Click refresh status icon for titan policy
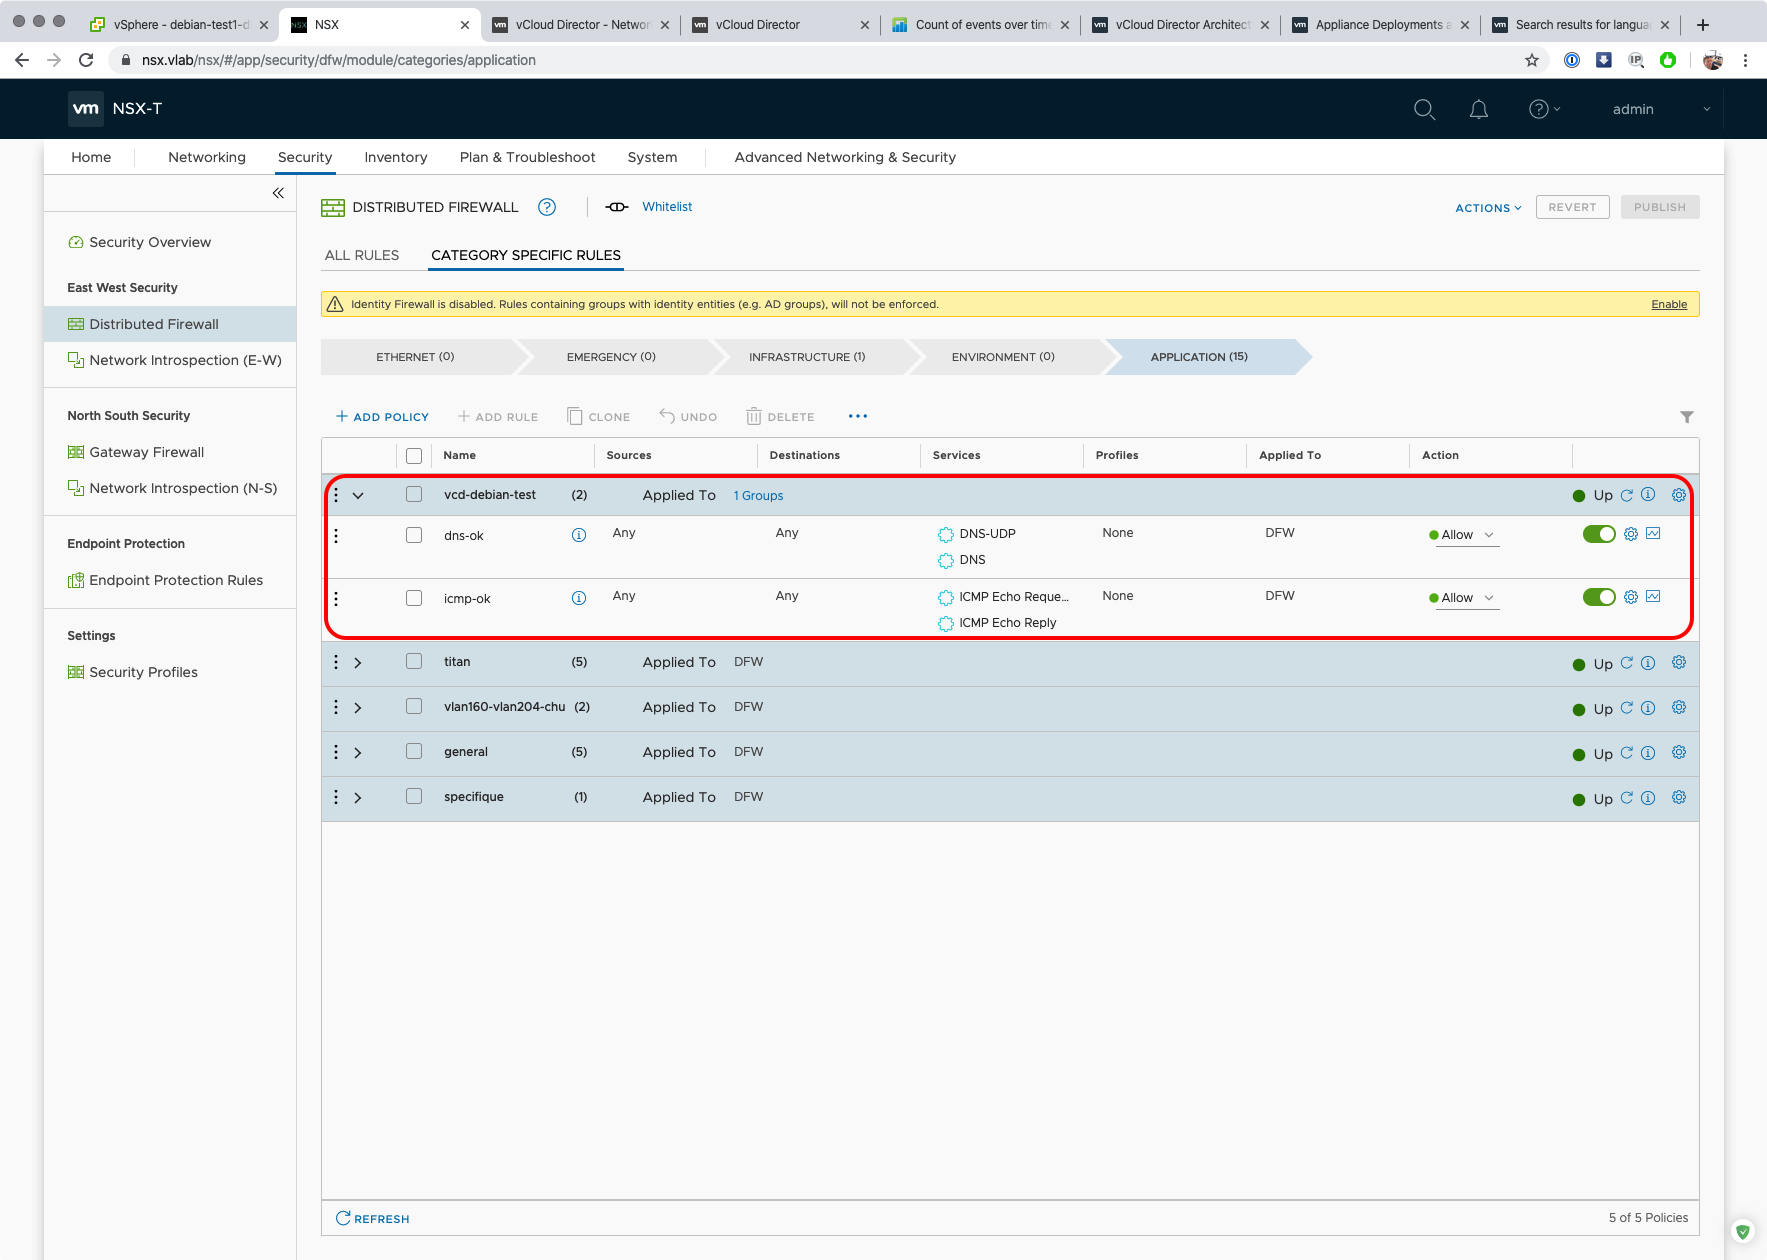The image size is (1767, 1260). (x=1626, y=663)
